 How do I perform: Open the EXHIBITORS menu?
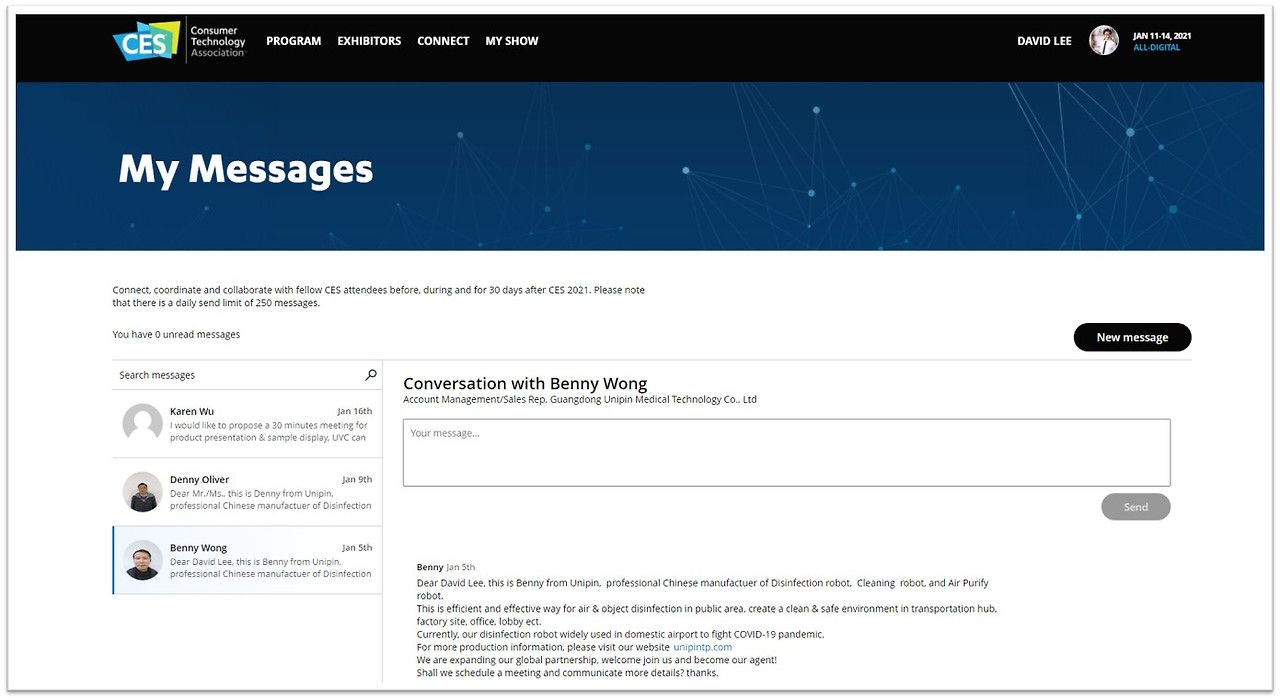[x=369, y=41]
